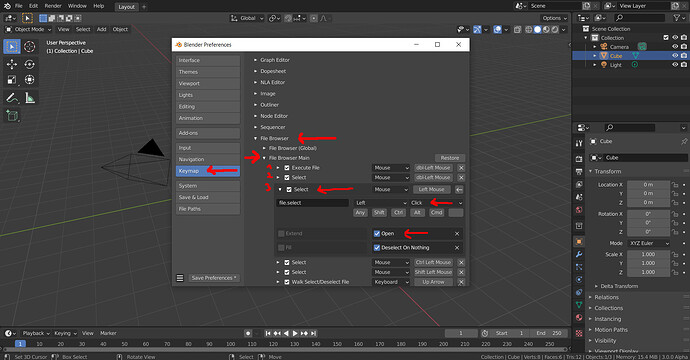
Task: Open the Options button in viewport header
Action: 554,18
